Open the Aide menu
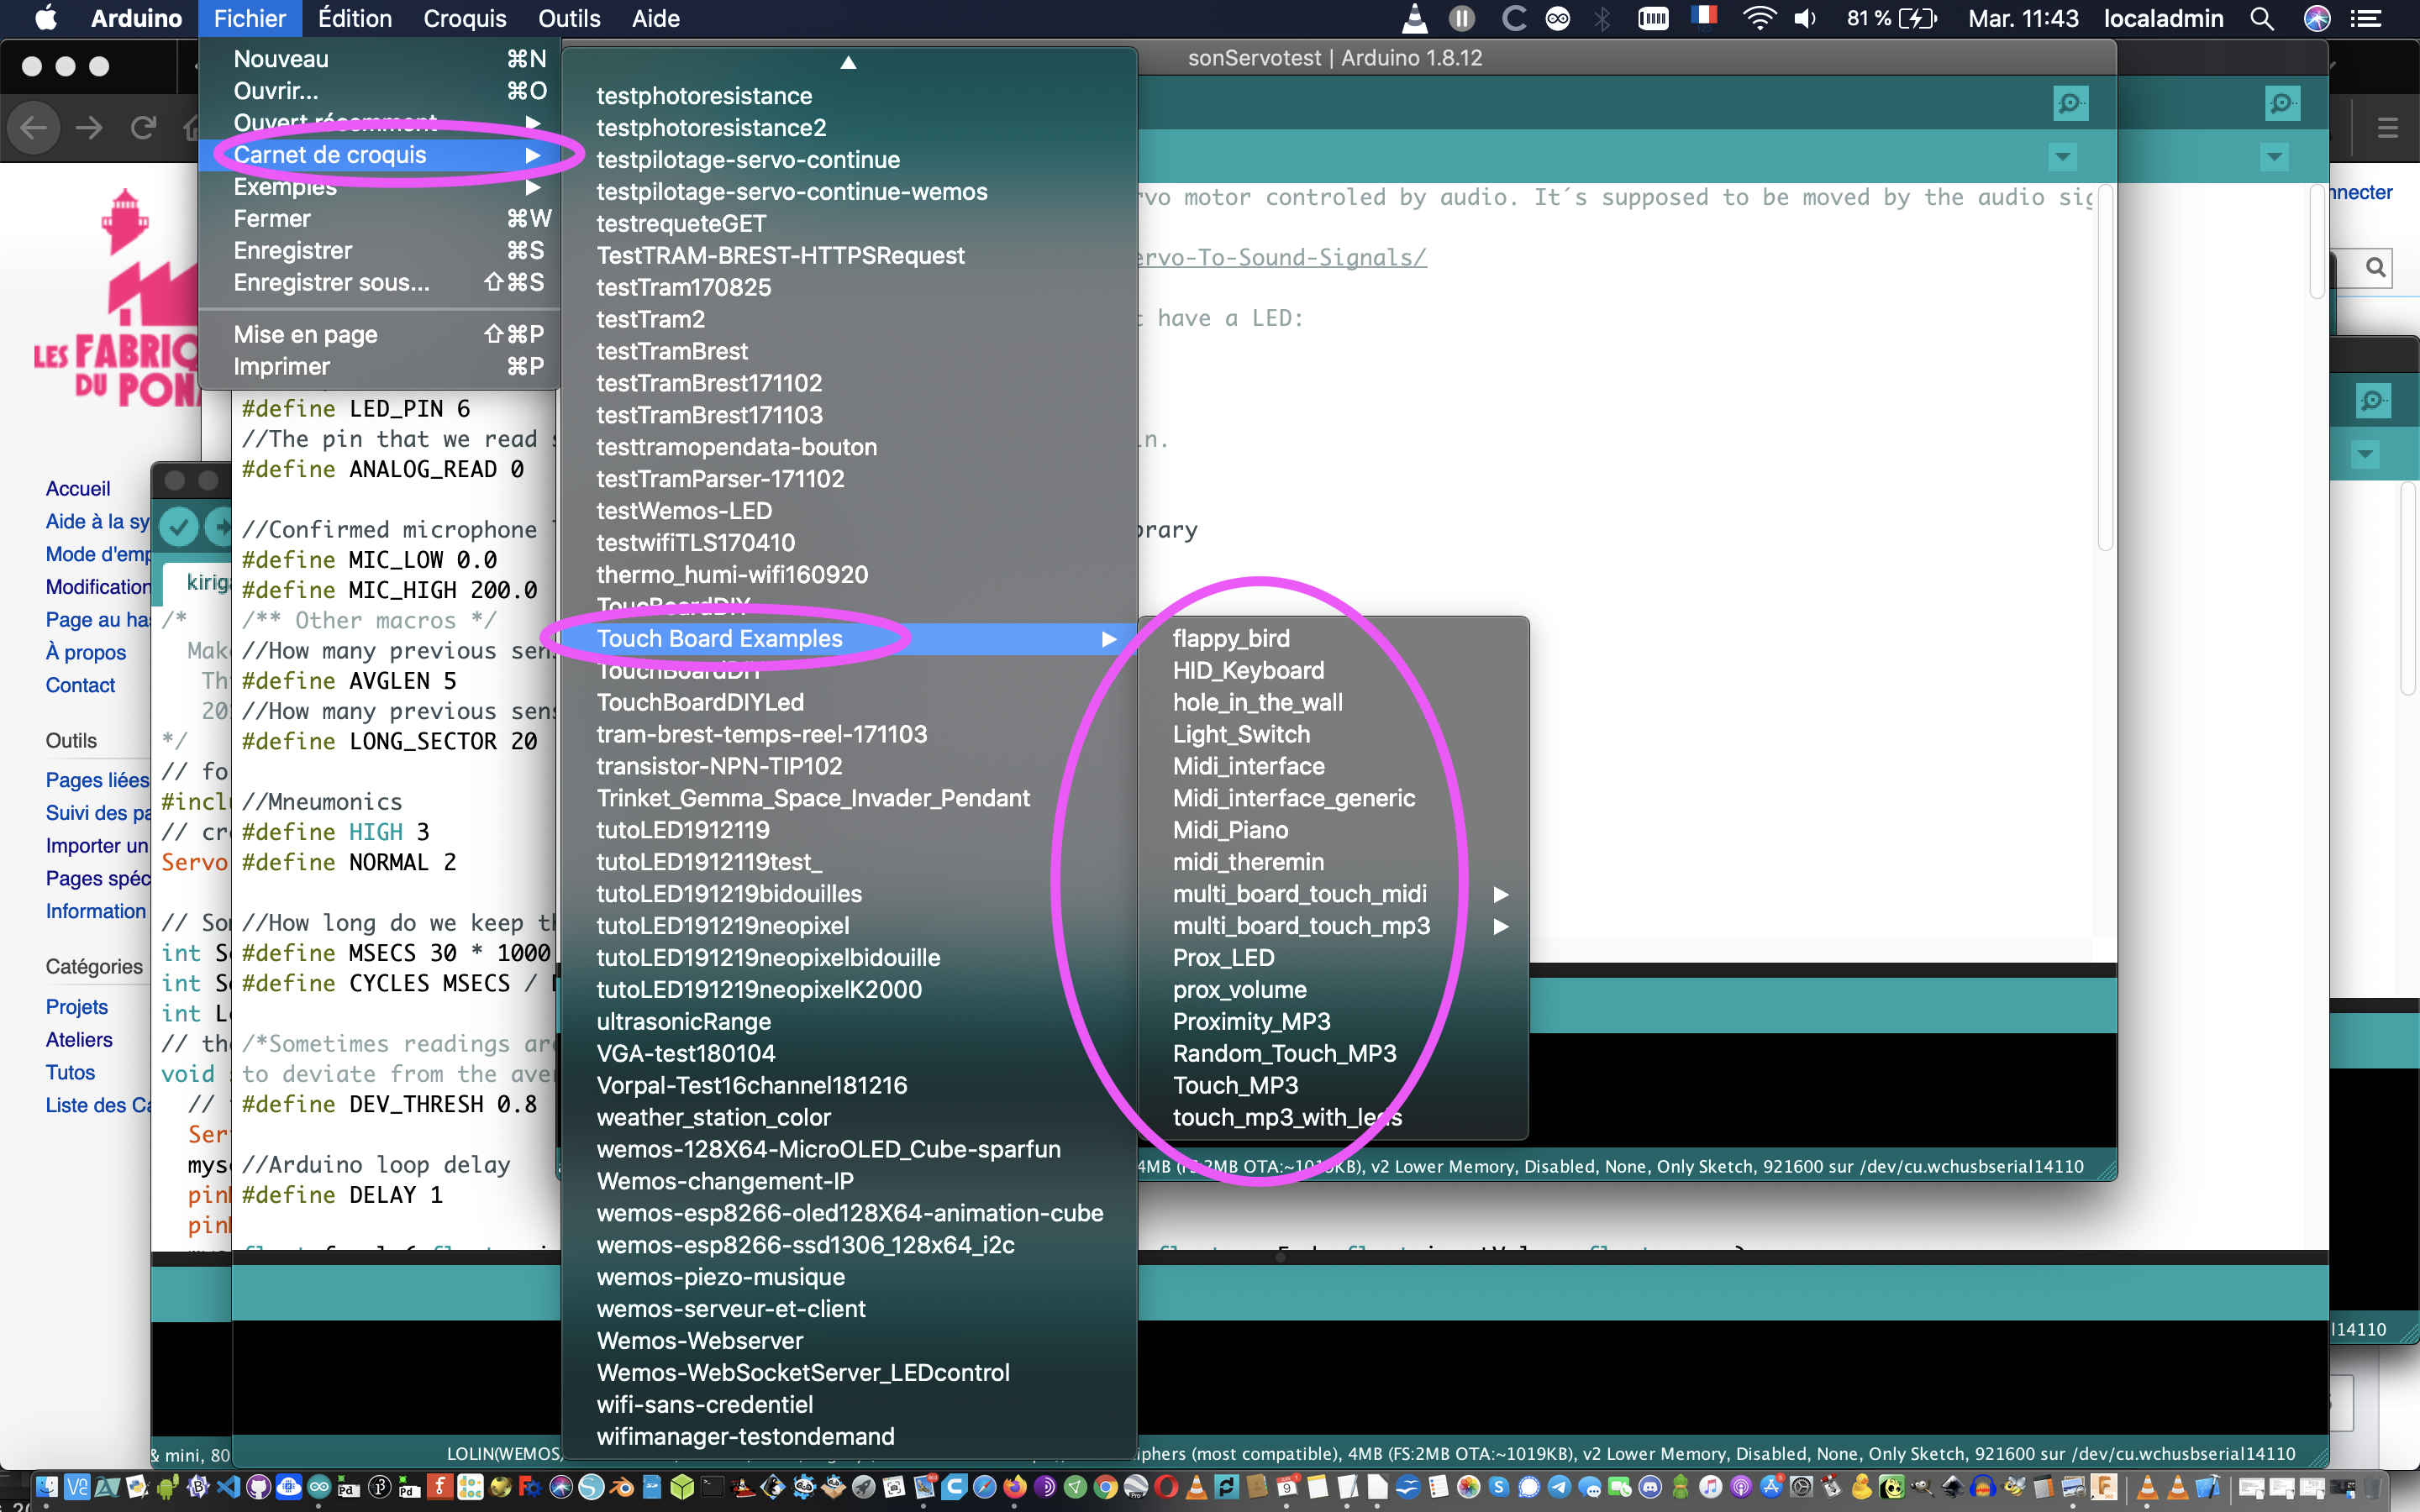 click(x=655, y=18)
